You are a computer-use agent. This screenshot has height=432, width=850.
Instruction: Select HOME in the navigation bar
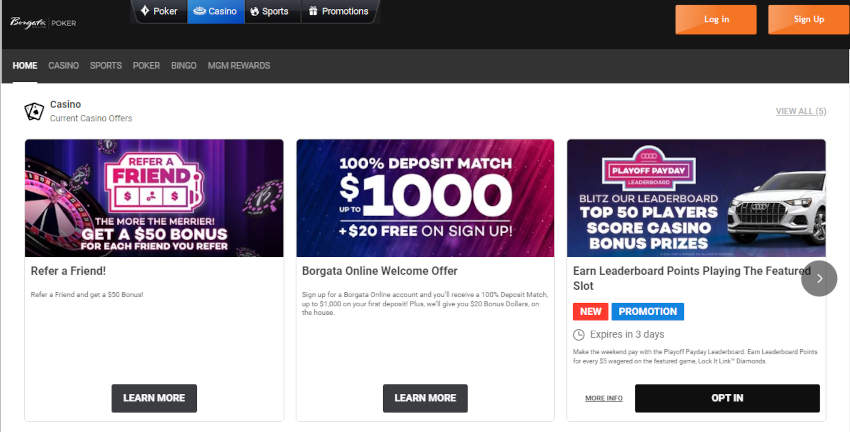pos(25,66)
